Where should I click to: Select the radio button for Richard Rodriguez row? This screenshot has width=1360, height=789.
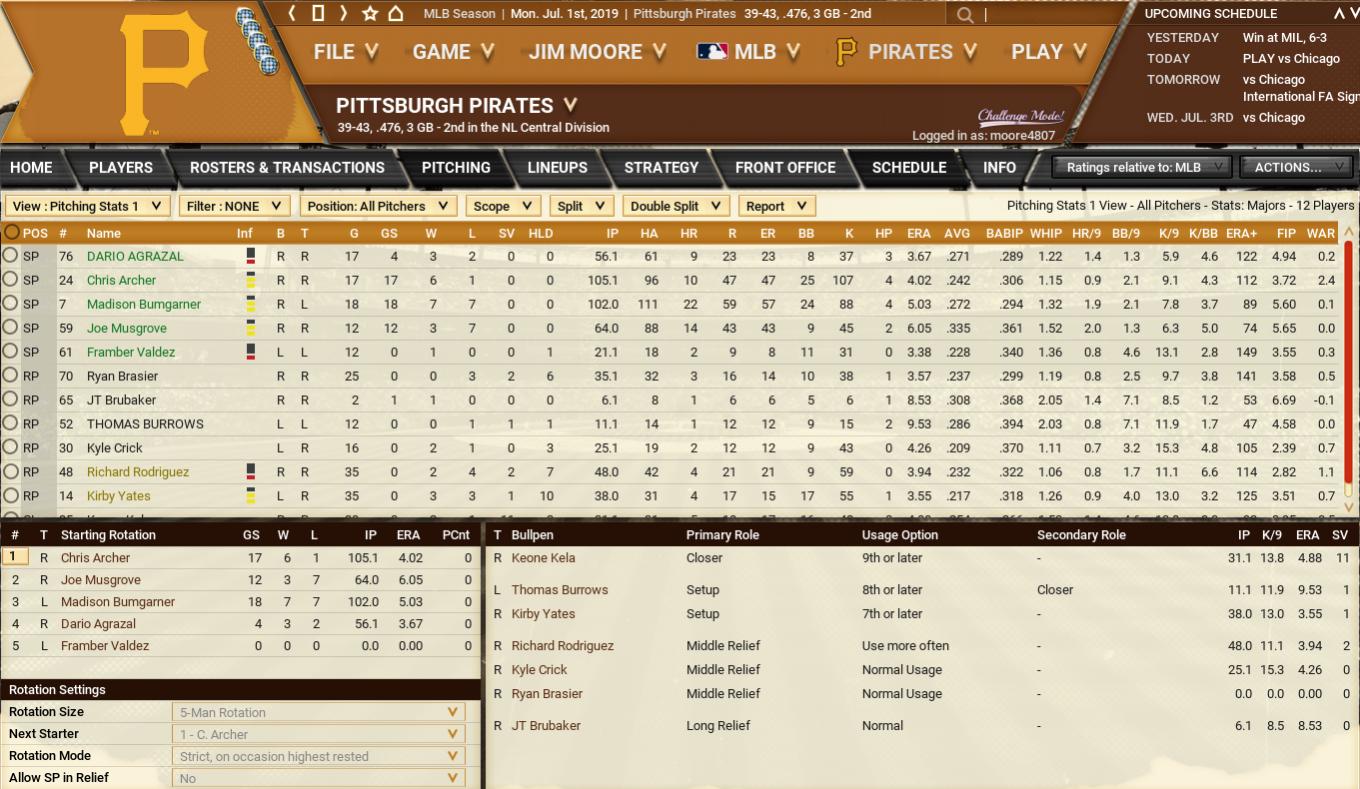[x=10, y=472]
